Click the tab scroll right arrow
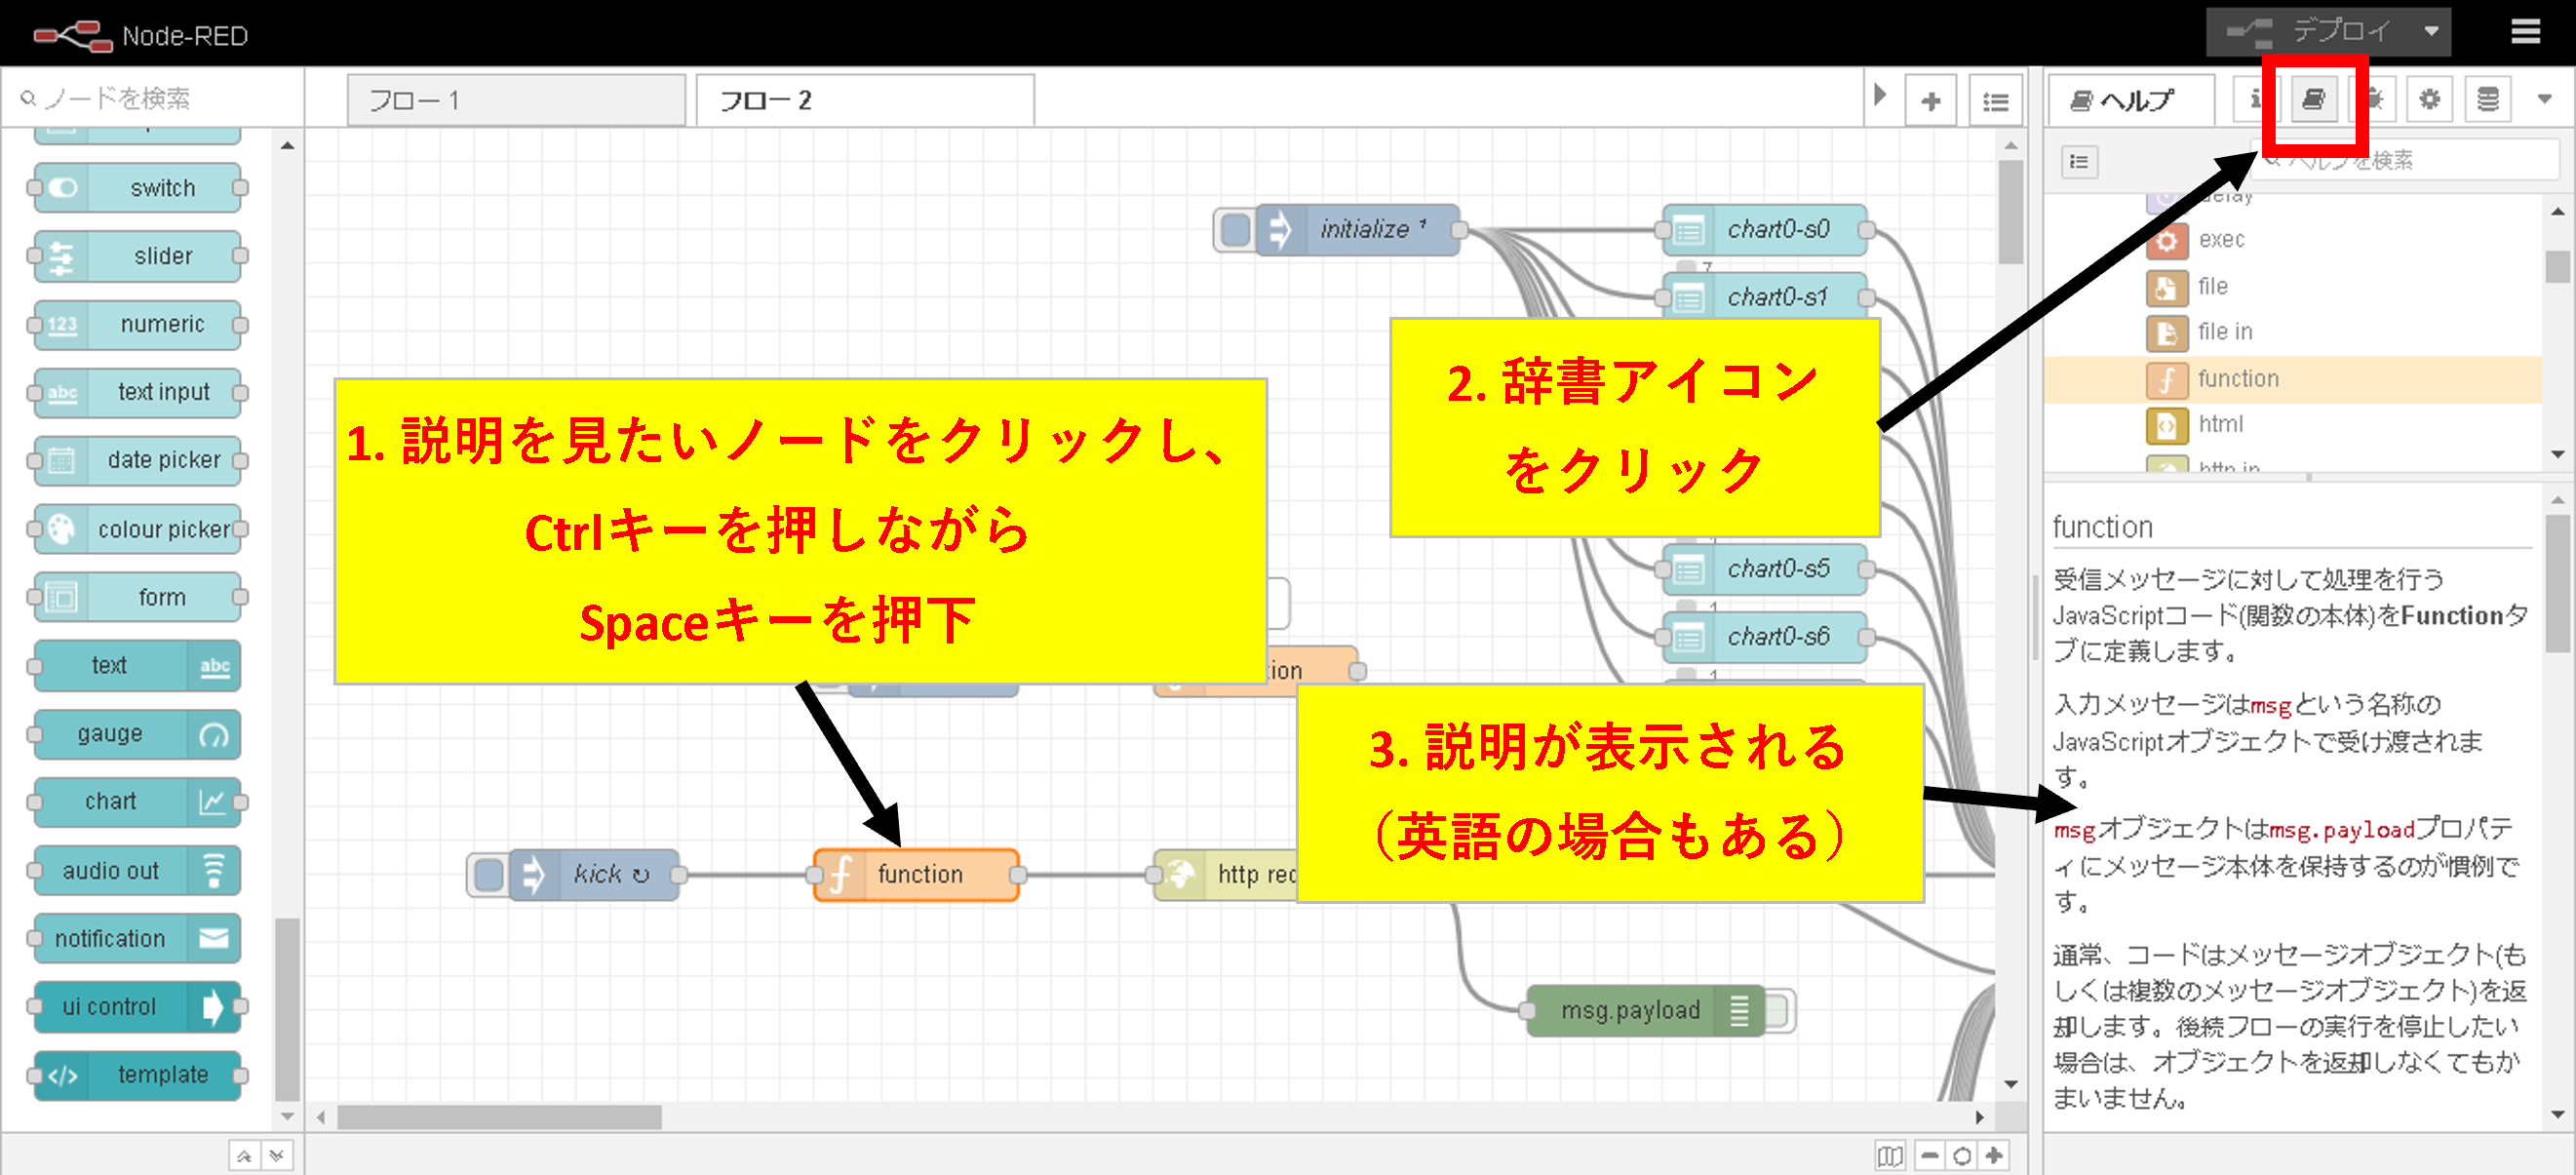Screen dimensions: 2576x1175 click(x=1880, y=96)
